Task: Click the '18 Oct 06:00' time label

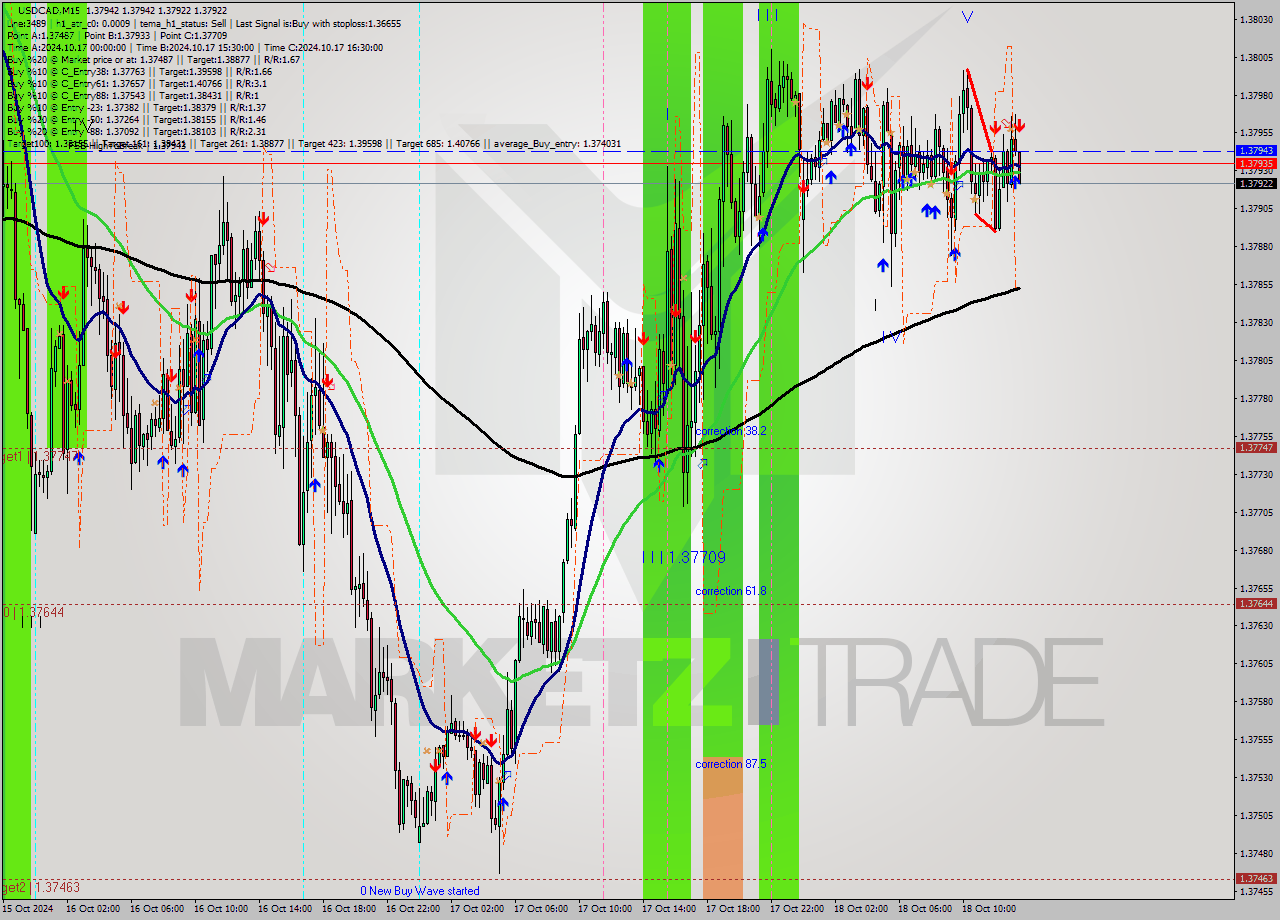Action: pyautogui.click(x=925, y=909)
